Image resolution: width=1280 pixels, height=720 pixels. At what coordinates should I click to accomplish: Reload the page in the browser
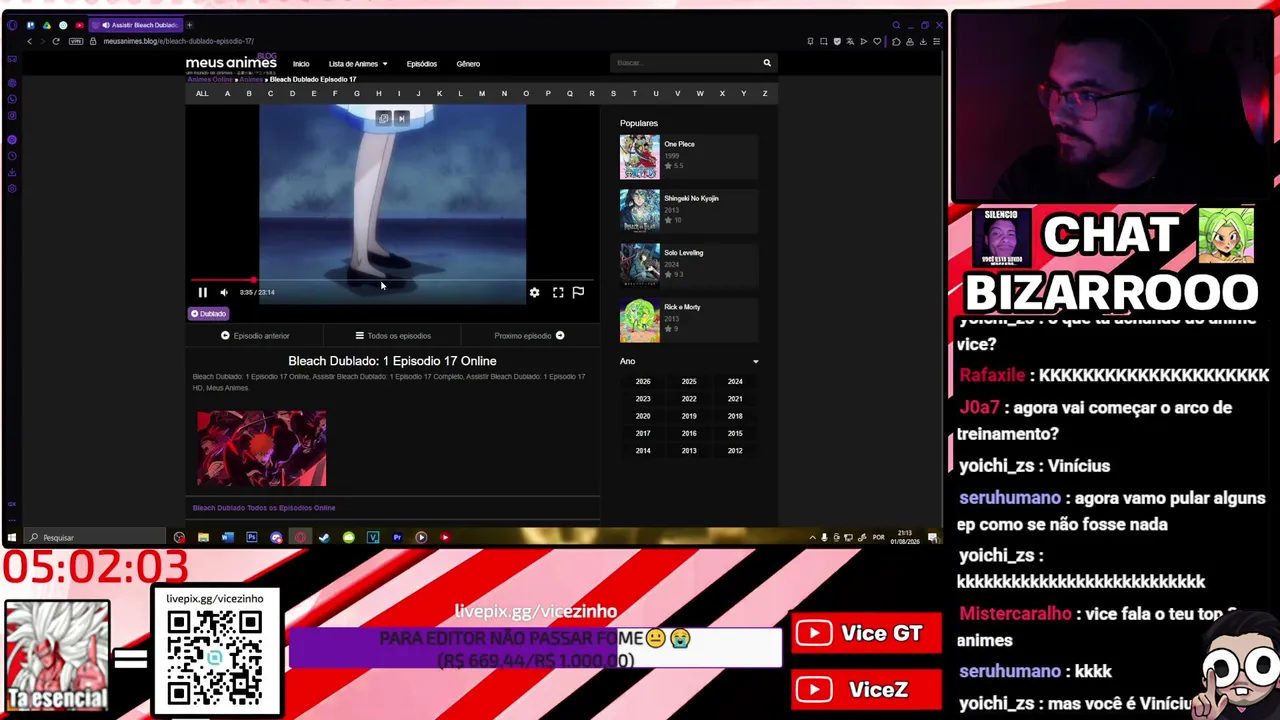56,41
